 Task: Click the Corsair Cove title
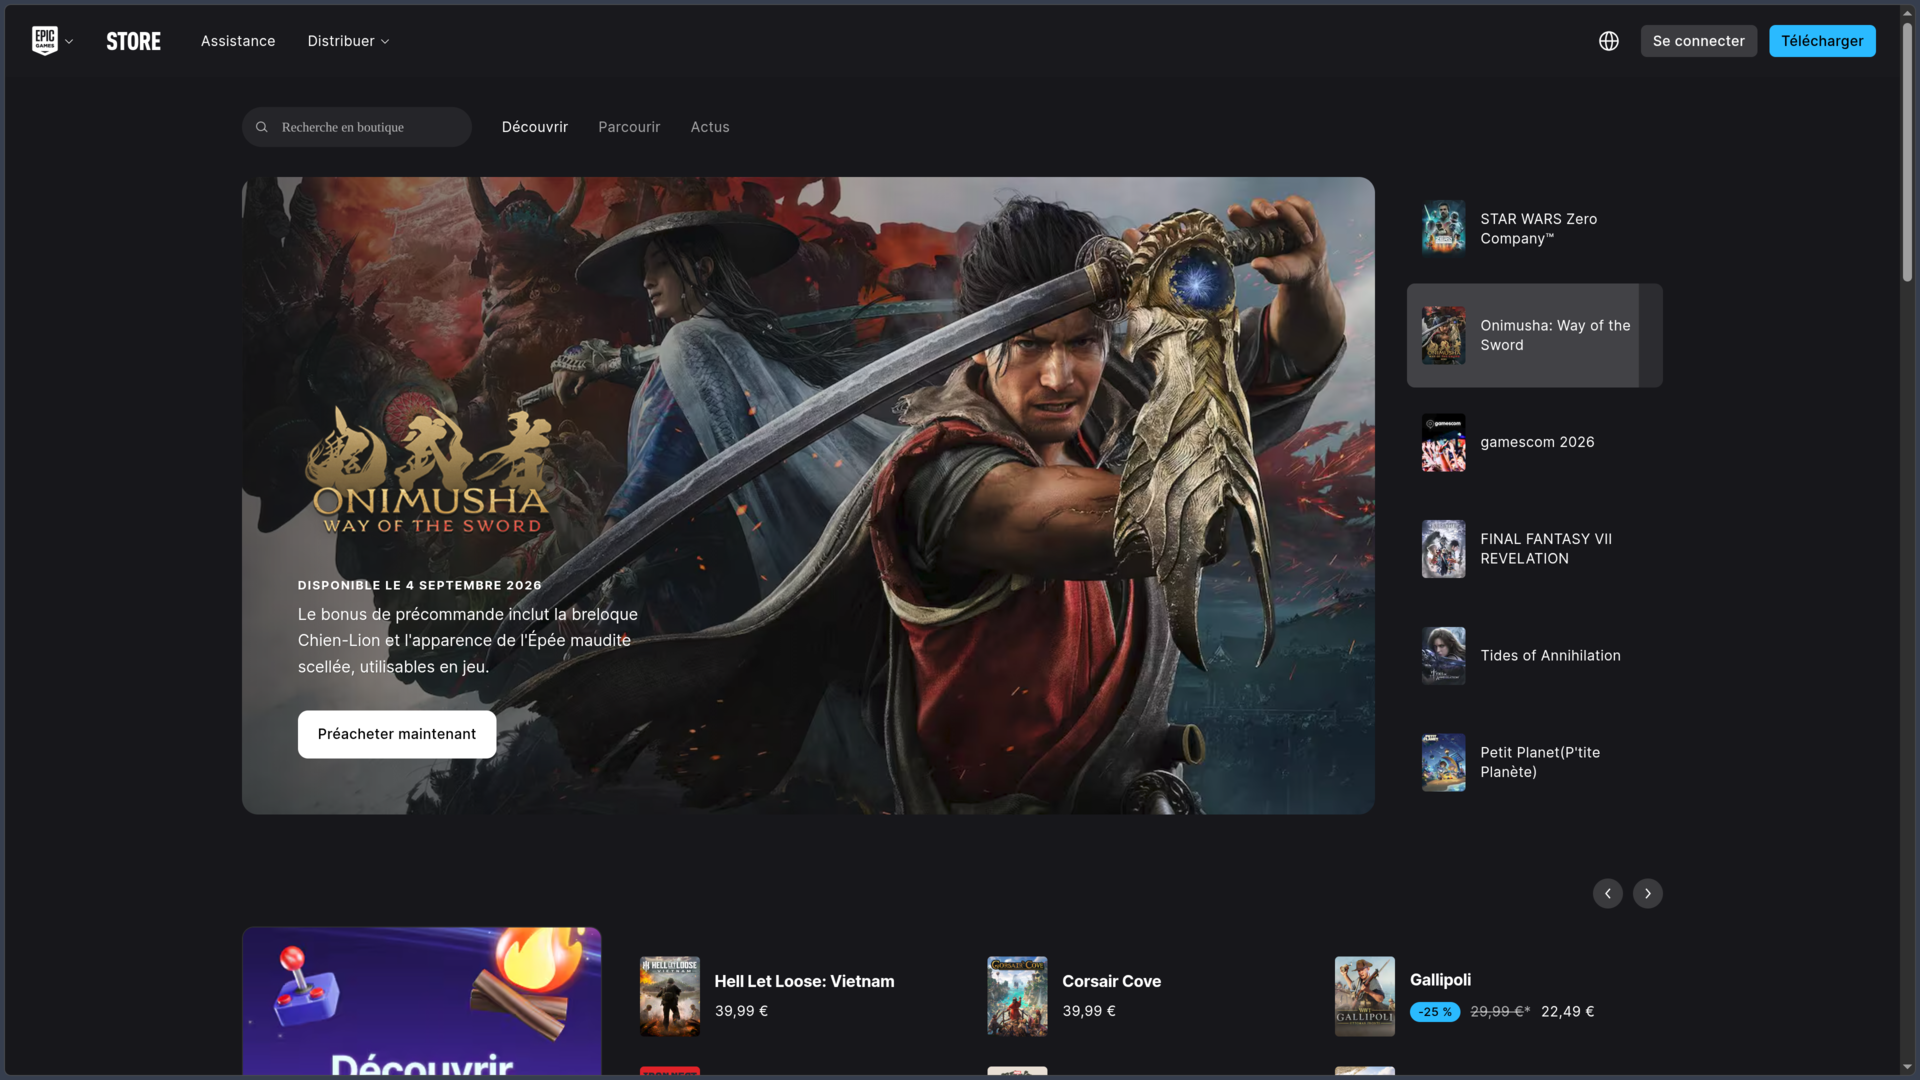coord(1111,982)
